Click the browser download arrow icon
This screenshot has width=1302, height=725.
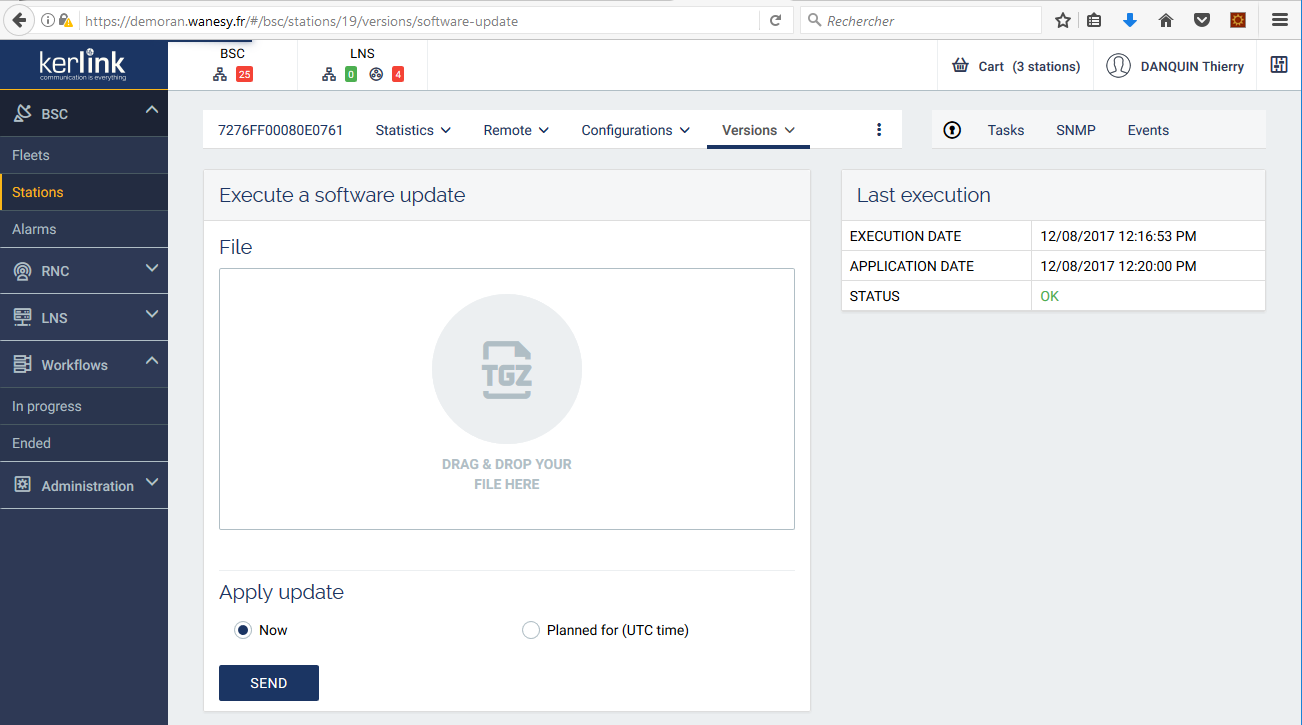(x=1130, y=20)
